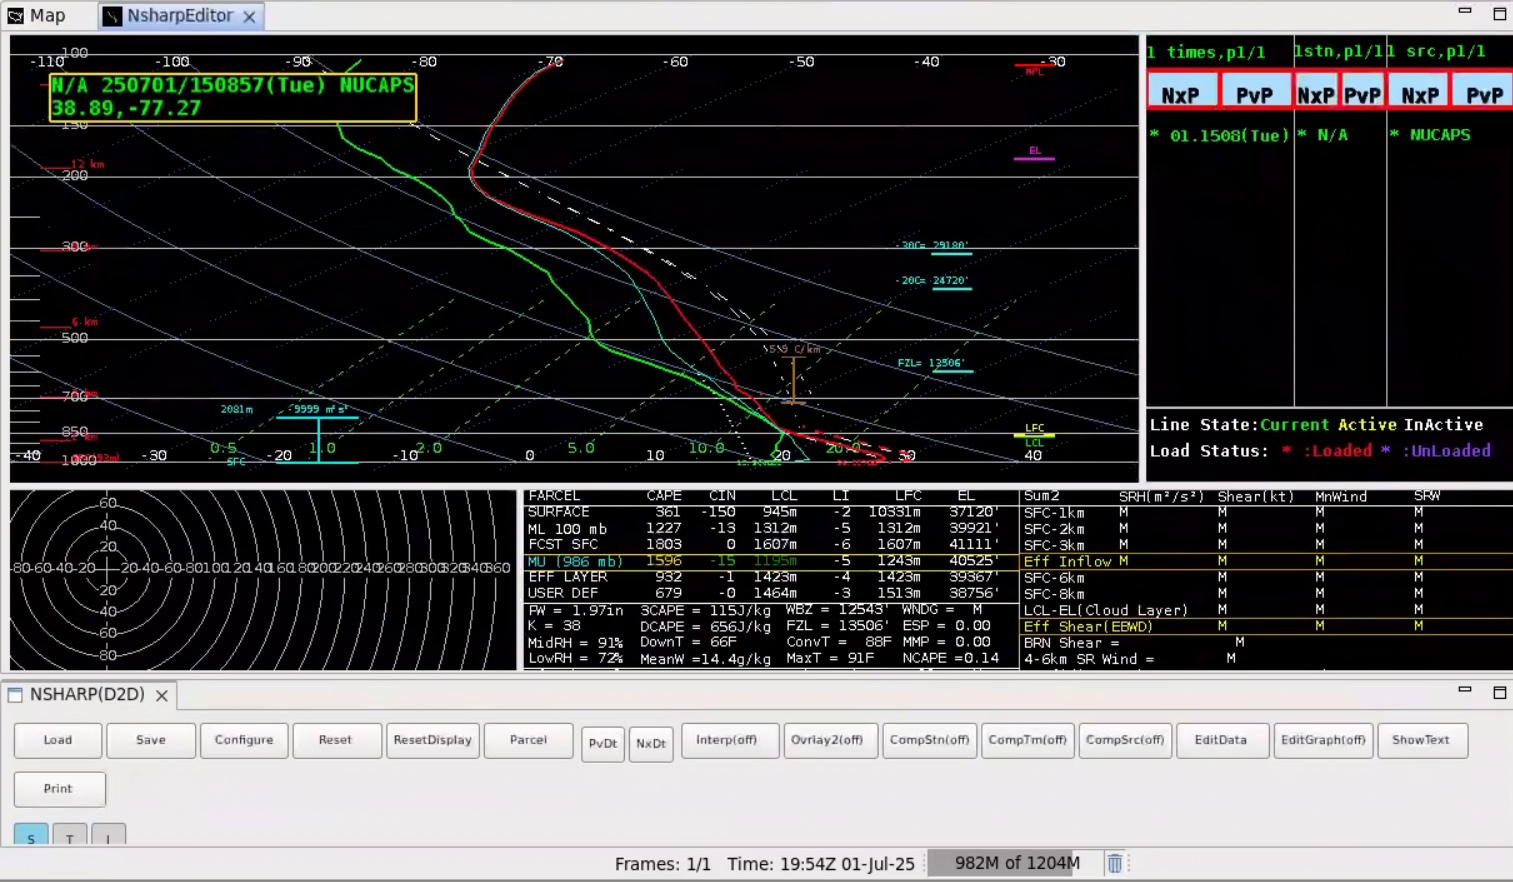Click the DCAPE = 656J/kg value
The width and height of the screenshot is (1513, 882).
[x=706, y=626]
